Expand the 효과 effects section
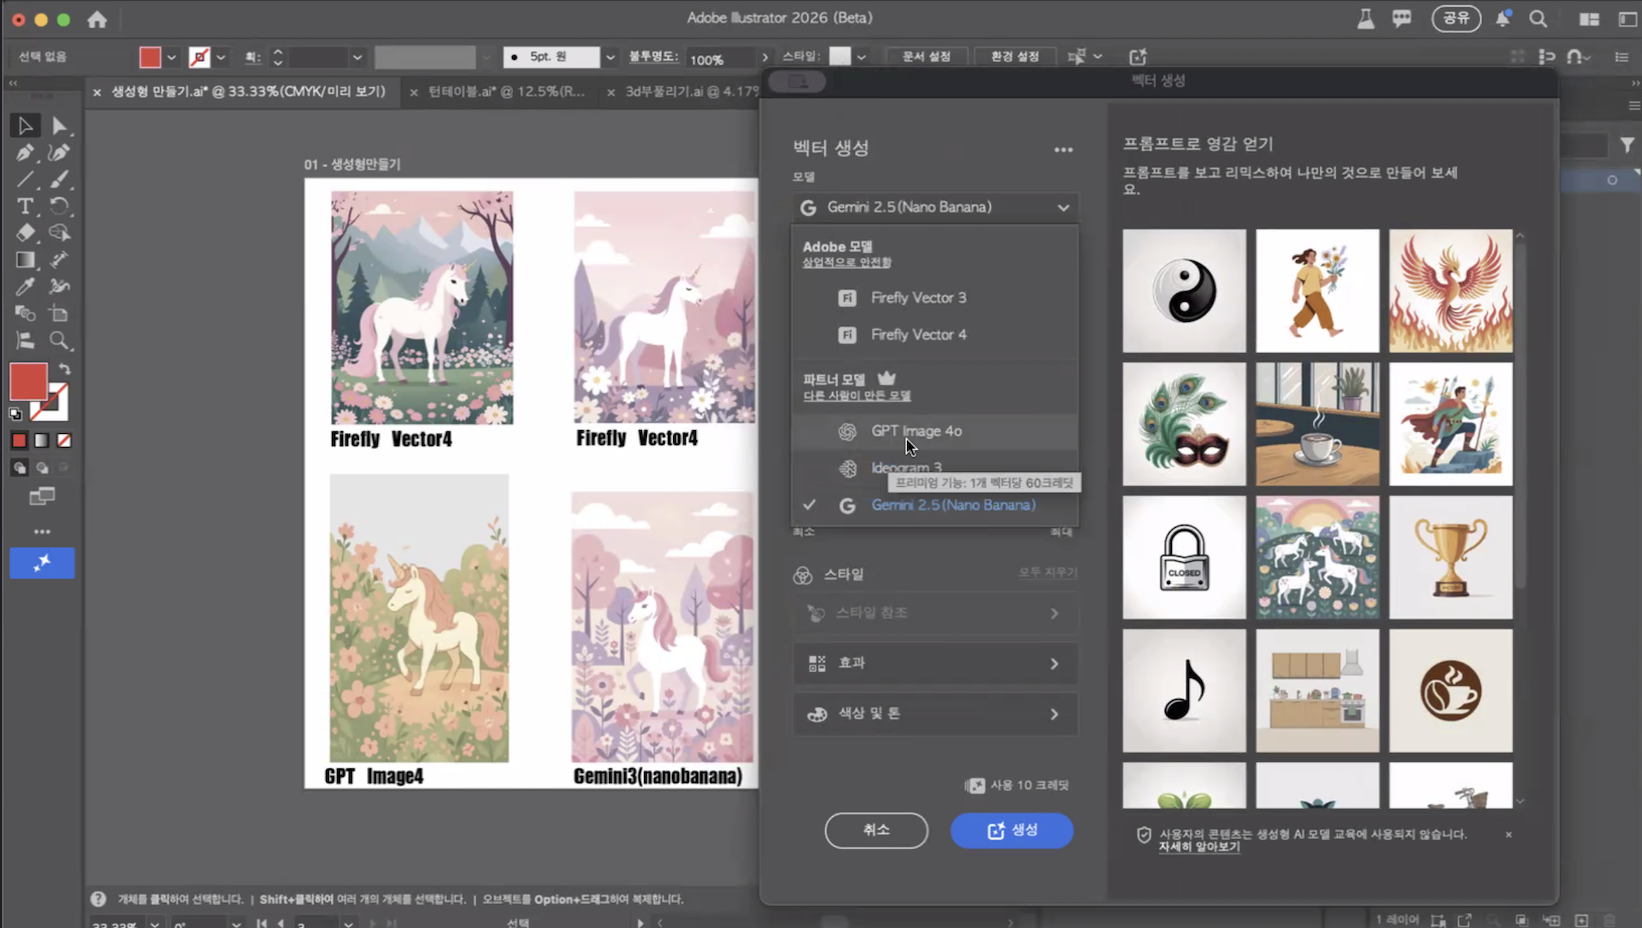This screenshot has height=928, width=1642. coord(936,663)
